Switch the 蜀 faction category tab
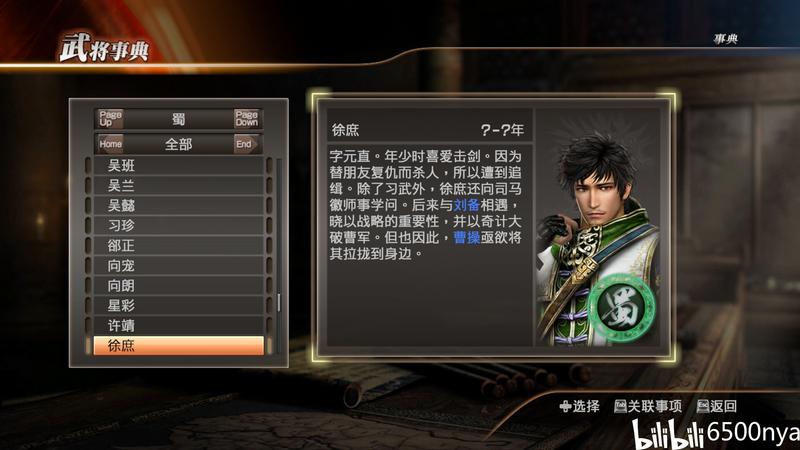 click(x=179, y=119)
